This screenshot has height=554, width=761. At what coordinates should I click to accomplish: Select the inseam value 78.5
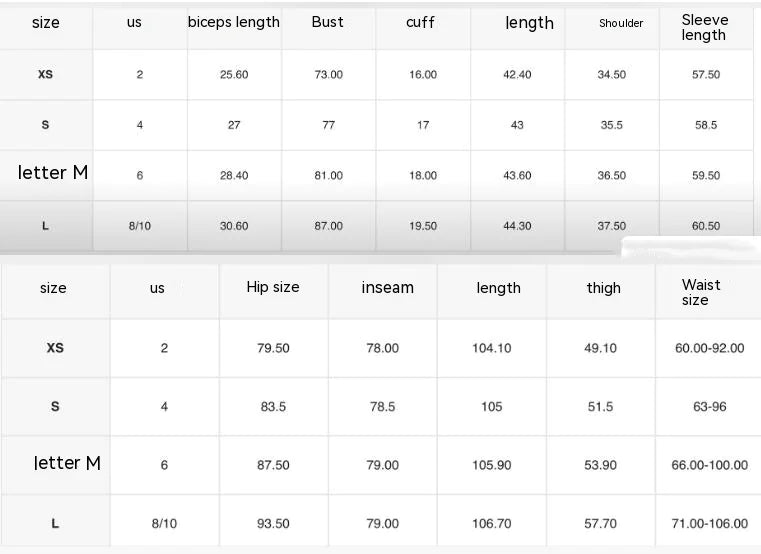pos(382,407)
